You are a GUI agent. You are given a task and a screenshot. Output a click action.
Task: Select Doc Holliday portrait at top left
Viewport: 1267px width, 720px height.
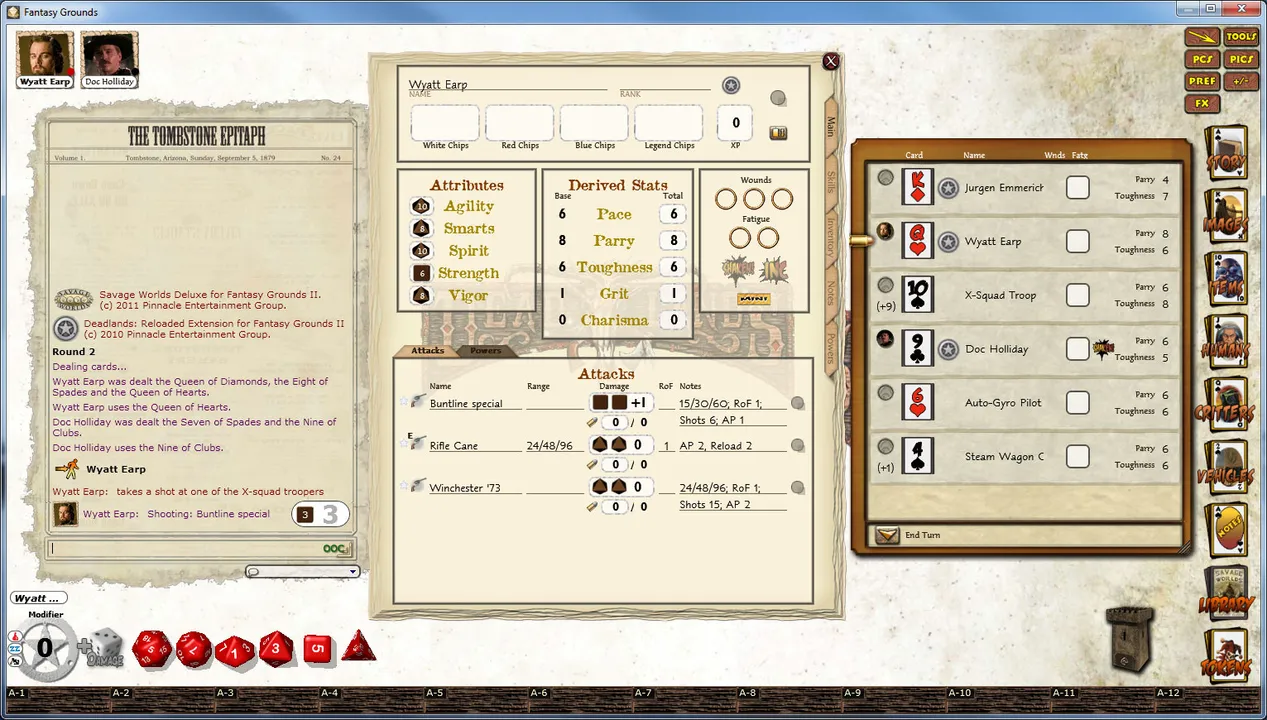click(x=109, y=60)
